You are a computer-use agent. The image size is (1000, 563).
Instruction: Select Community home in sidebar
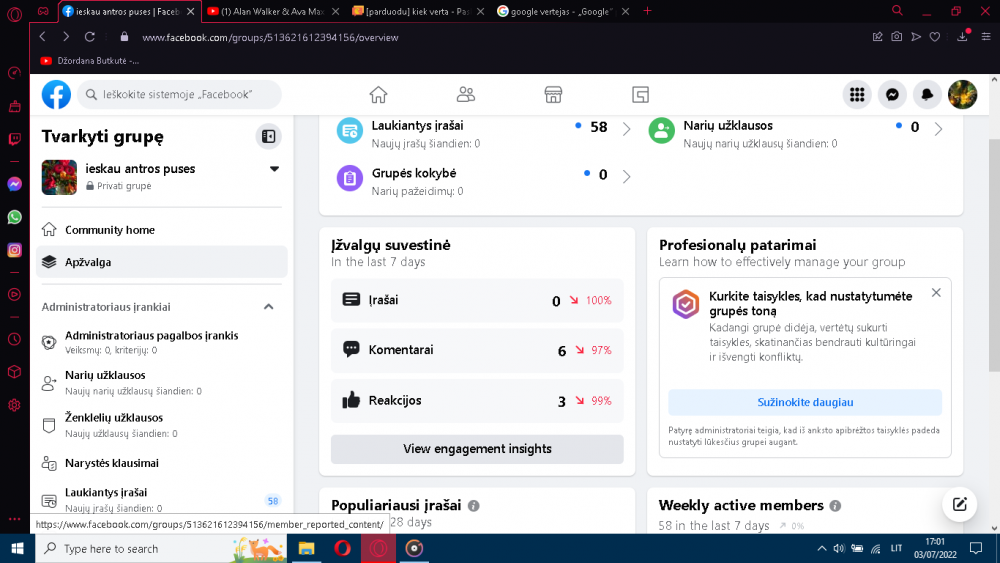[x=162, y=230]
